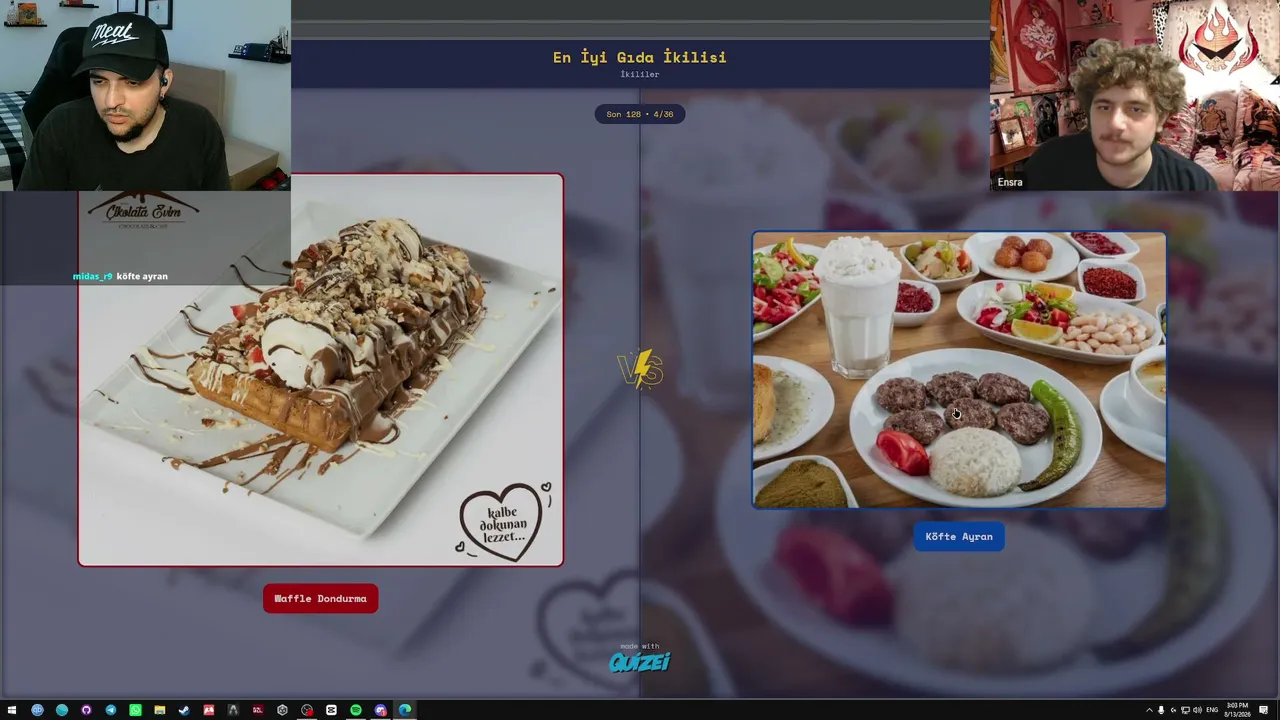
Task: Open Unity Hub from the taskbar
Action: tap(282, 710)
